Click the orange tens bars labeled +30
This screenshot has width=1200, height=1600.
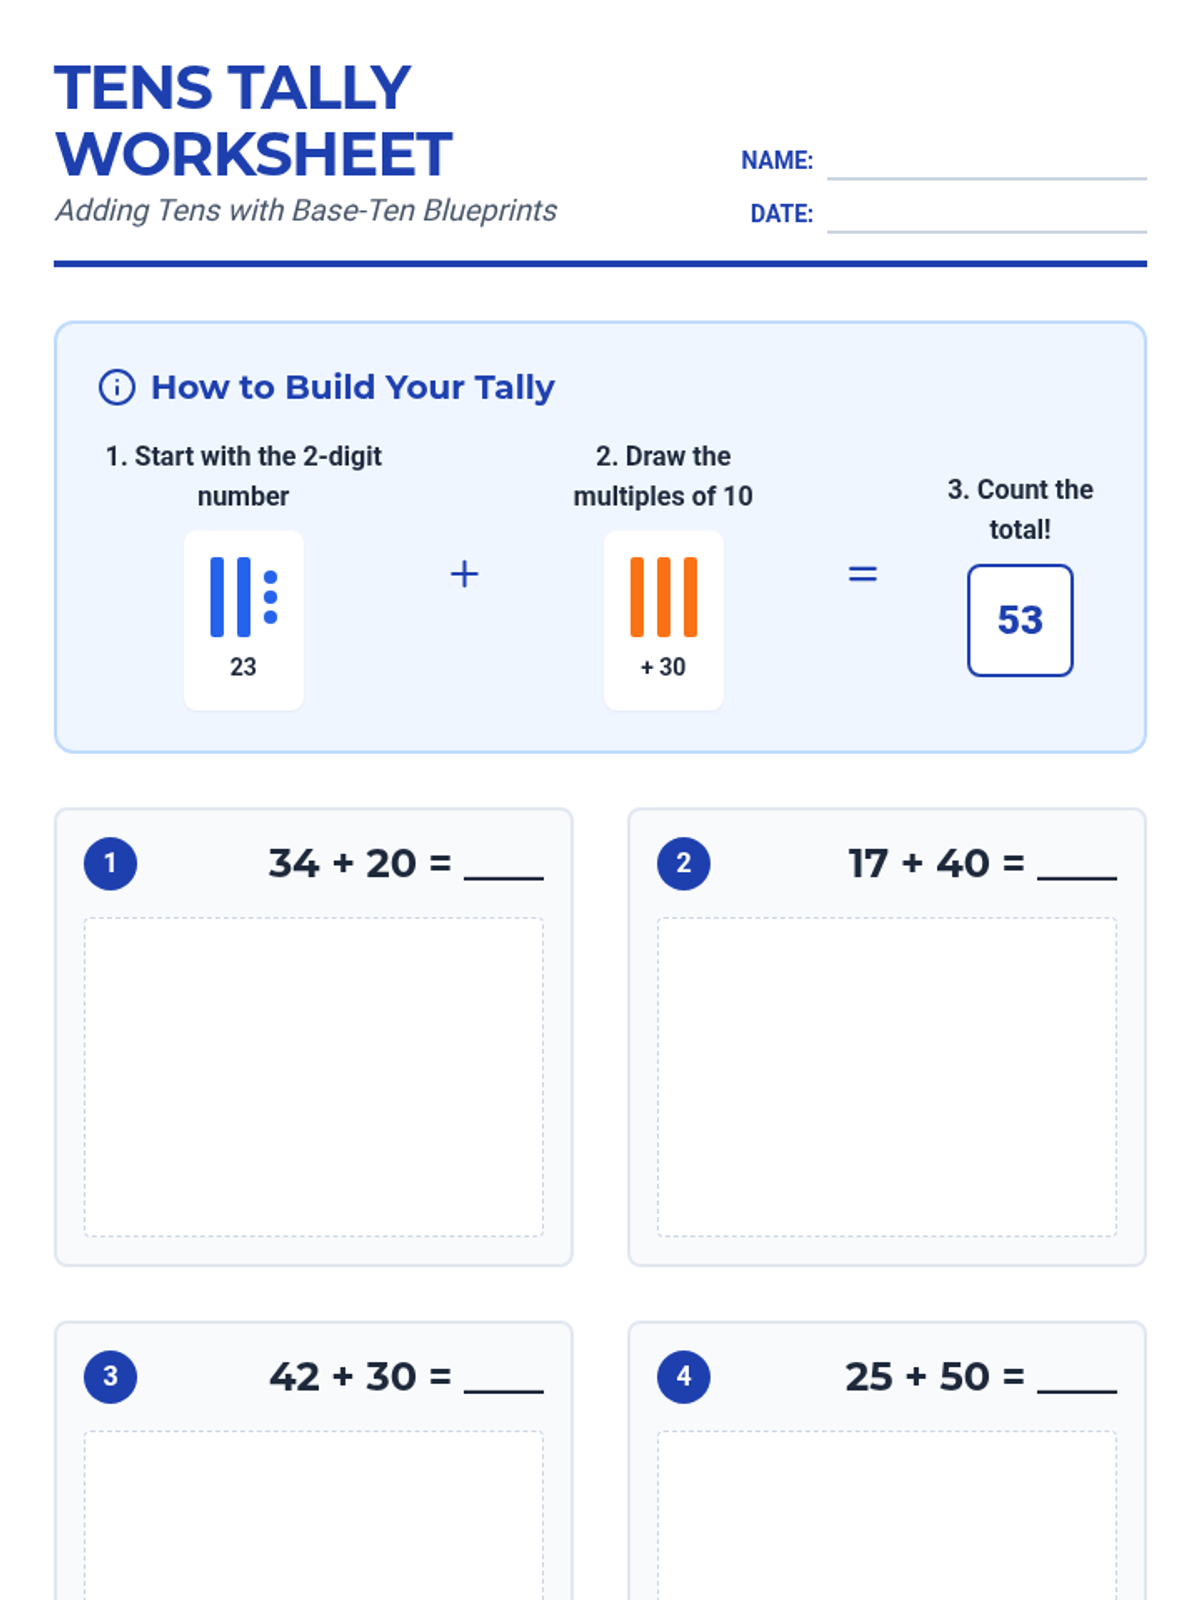pyautogui.click(x=663, y=597)
